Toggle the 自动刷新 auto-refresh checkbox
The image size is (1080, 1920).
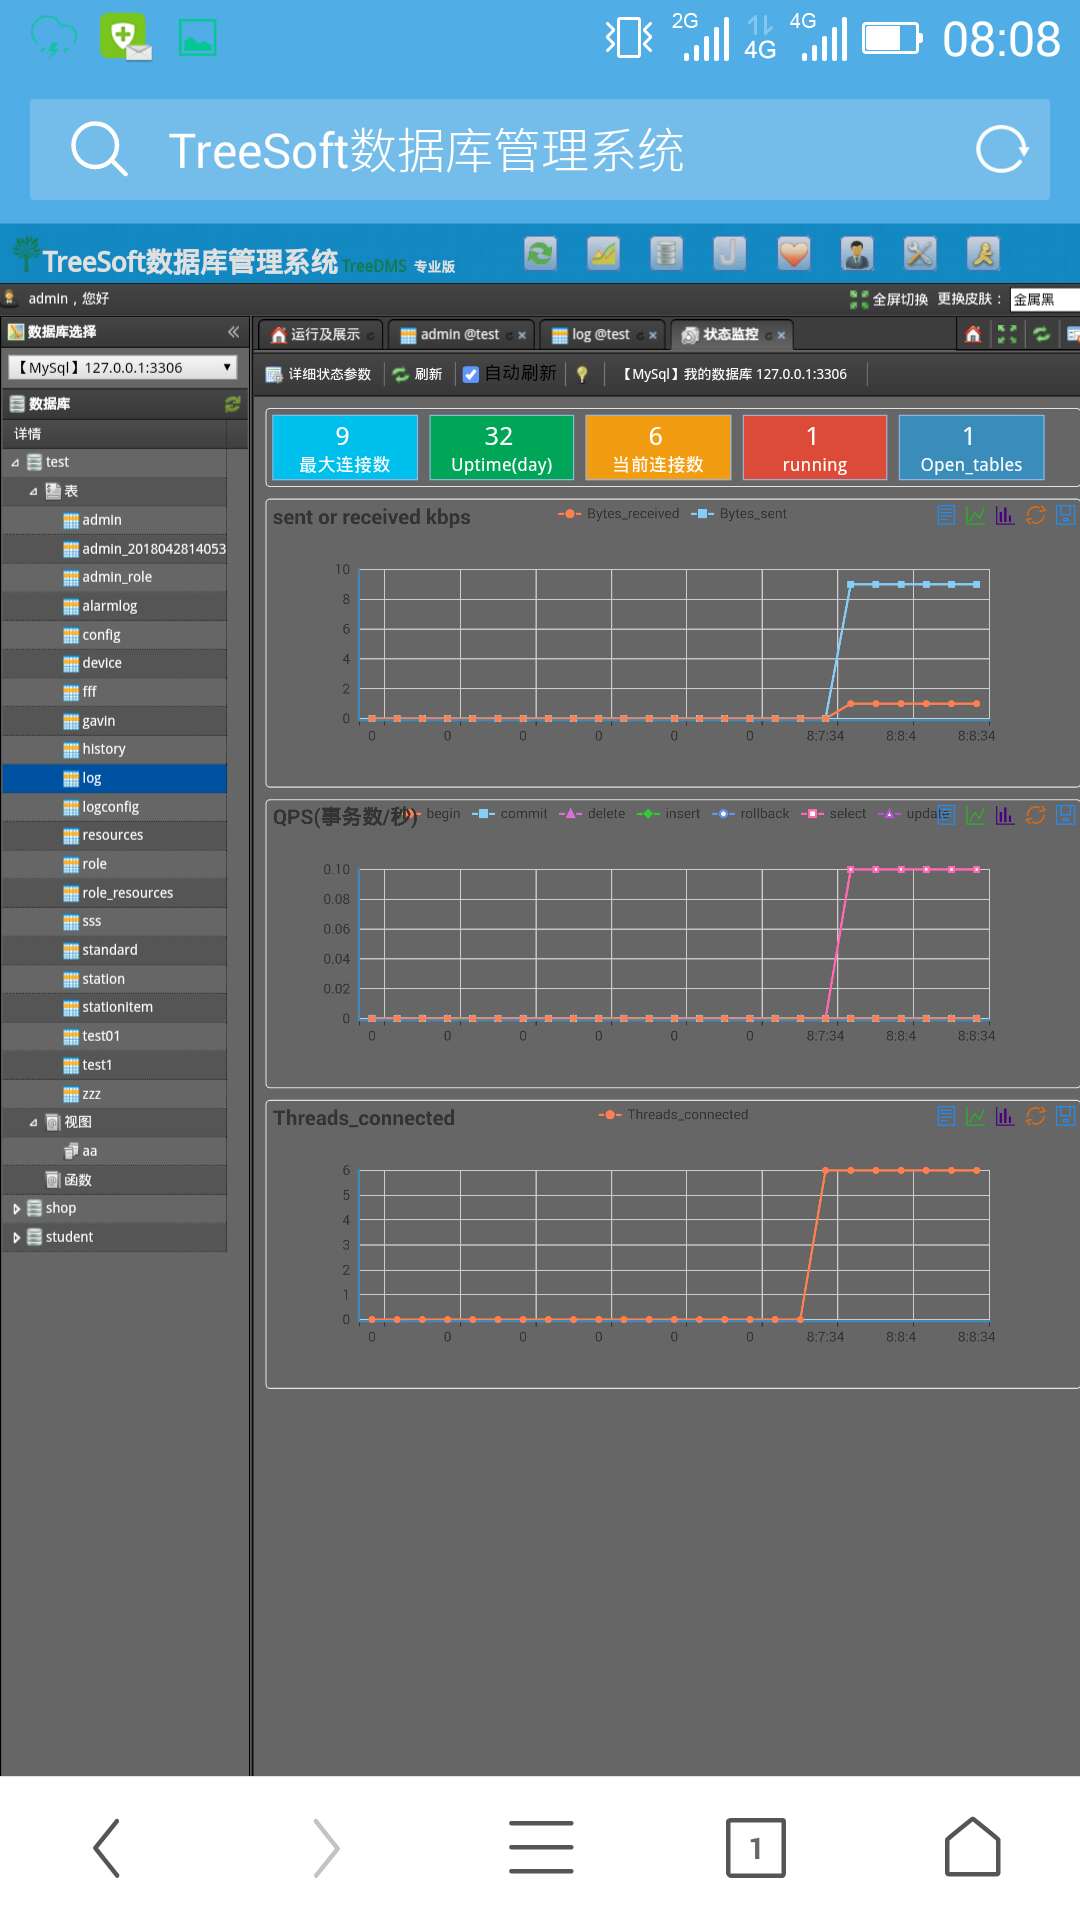coord(471,375)
